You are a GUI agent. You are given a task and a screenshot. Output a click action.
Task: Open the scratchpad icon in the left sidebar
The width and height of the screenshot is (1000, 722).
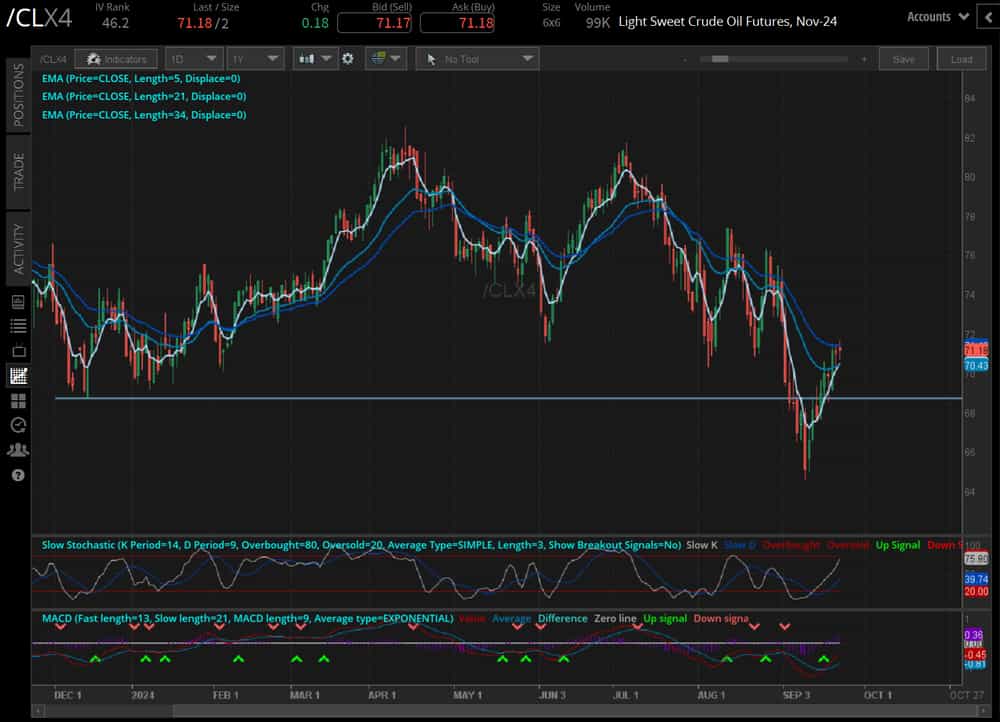tap(17, 350)
